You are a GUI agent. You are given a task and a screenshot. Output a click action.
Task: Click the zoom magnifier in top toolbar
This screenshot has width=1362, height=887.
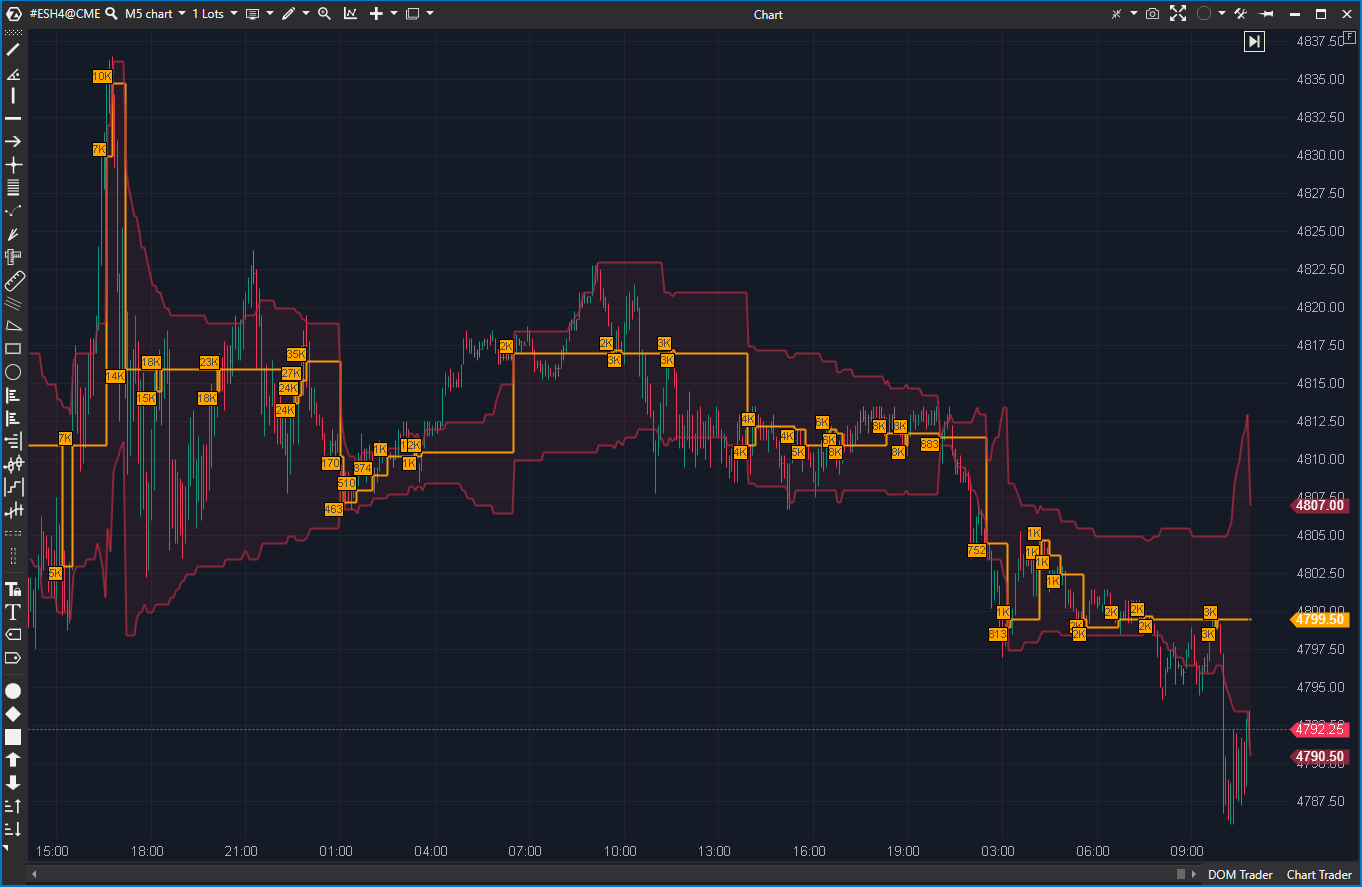(x=324, y=14)
